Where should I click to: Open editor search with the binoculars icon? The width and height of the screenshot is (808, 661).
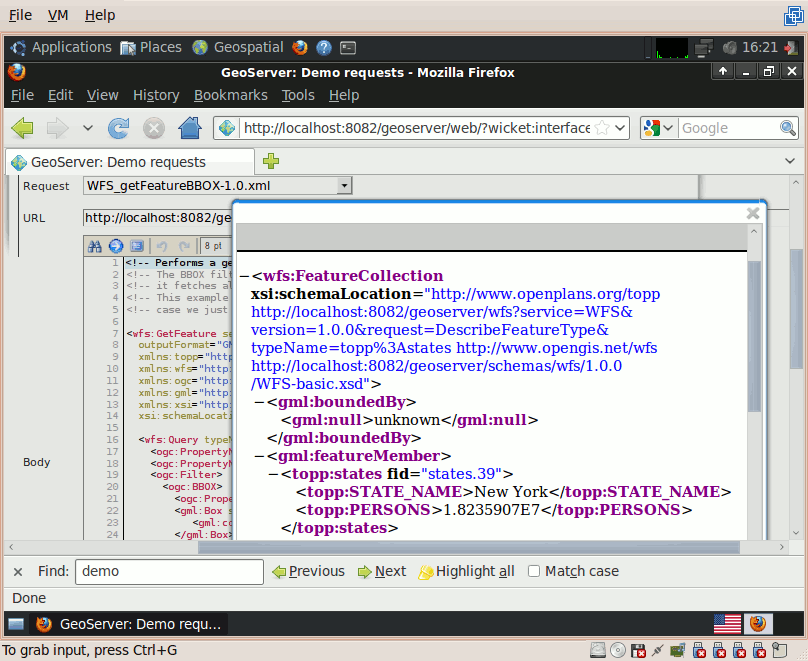tap(94, 246)
